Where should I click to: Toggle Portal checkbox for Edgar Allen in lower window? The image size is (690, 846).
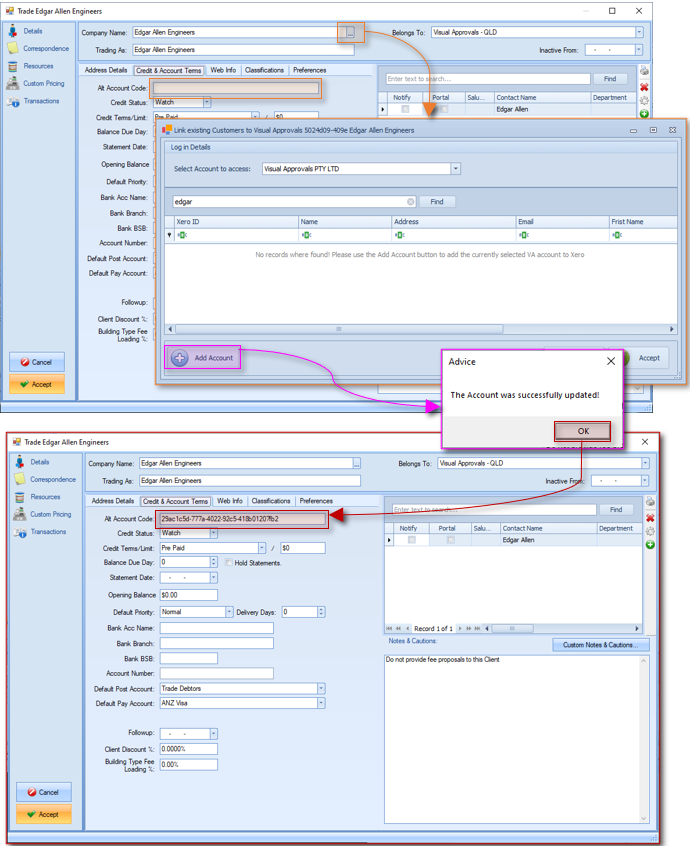450,540
